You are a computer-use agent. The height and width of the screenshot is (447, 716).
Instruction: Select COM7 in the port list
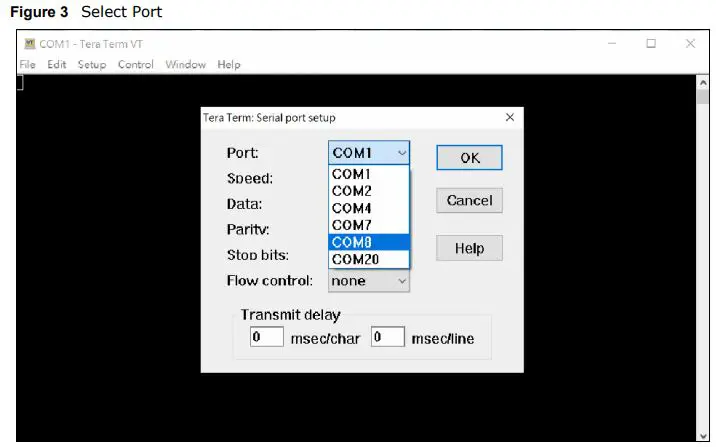click(x=369, y=225)
